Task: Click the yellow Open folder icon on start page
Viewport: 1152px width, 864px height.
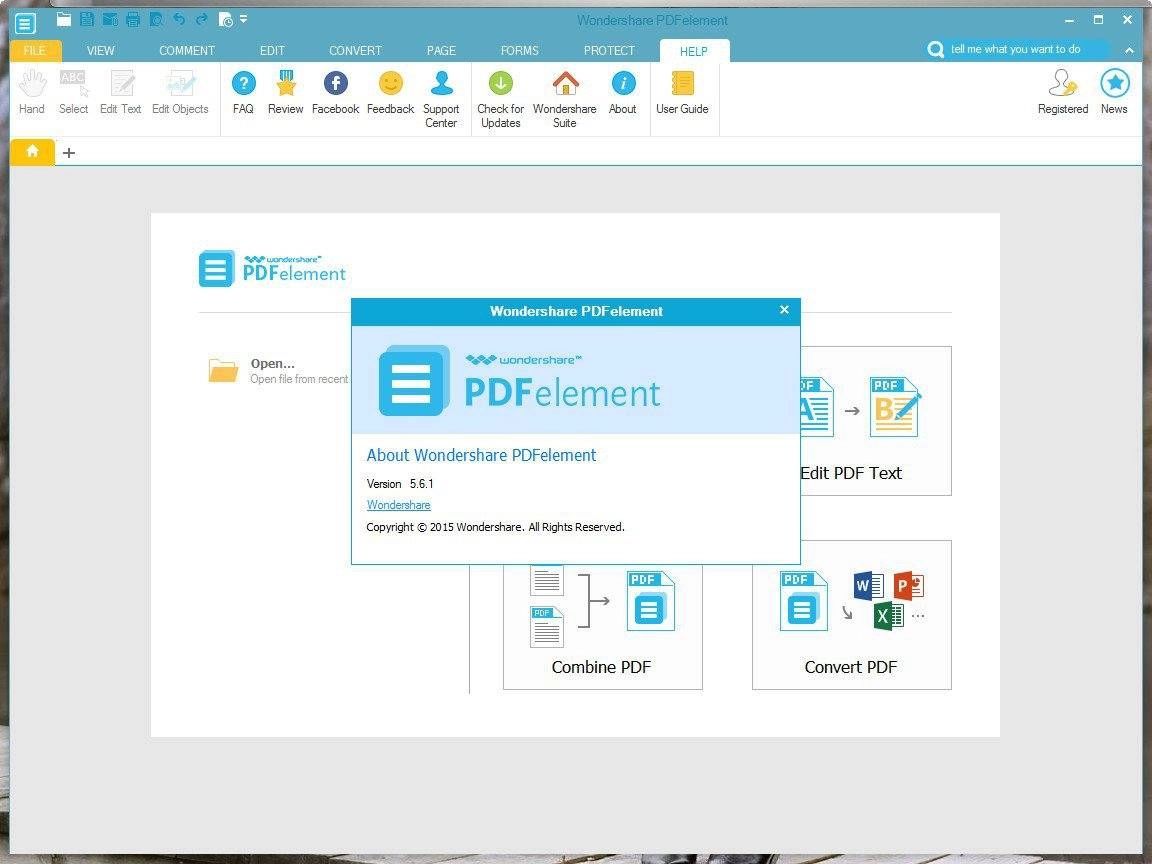Action: [223, 371]
